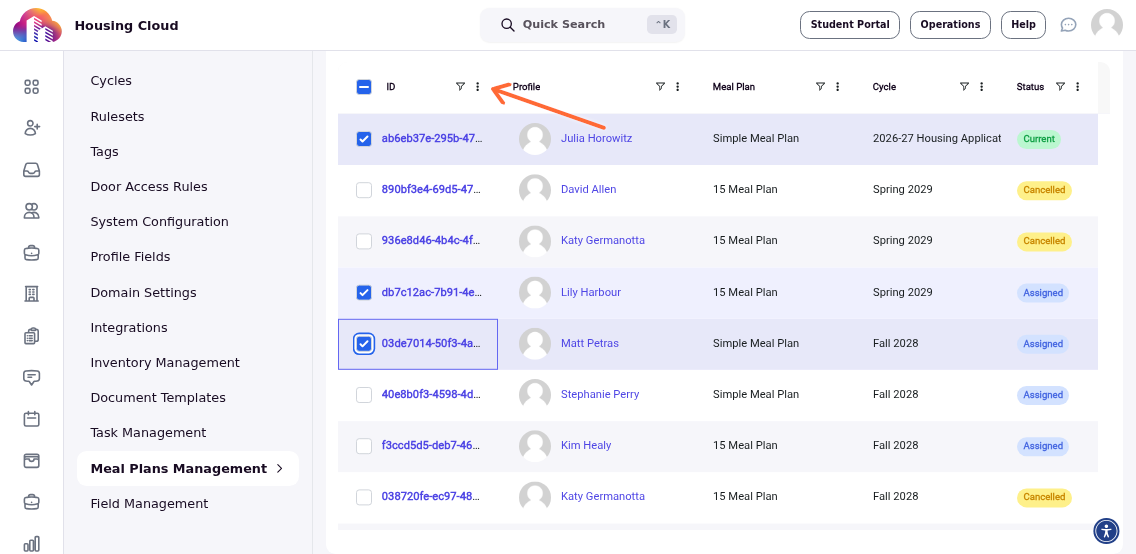This screenshot has width=1136, height=554.
Task: Open Stephanie Perry's profile link
Action: click(x=600, y=395)
